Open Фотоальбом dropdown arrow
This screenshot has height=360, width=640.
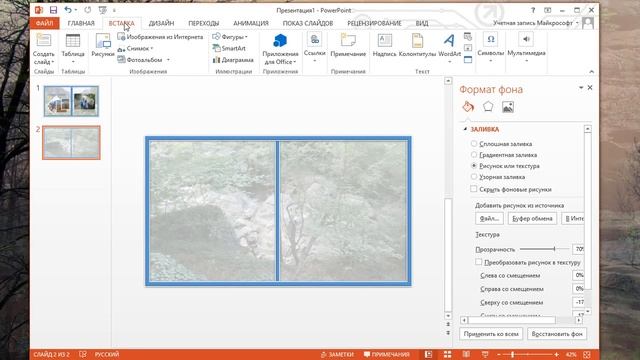click(x=168, y=60)
